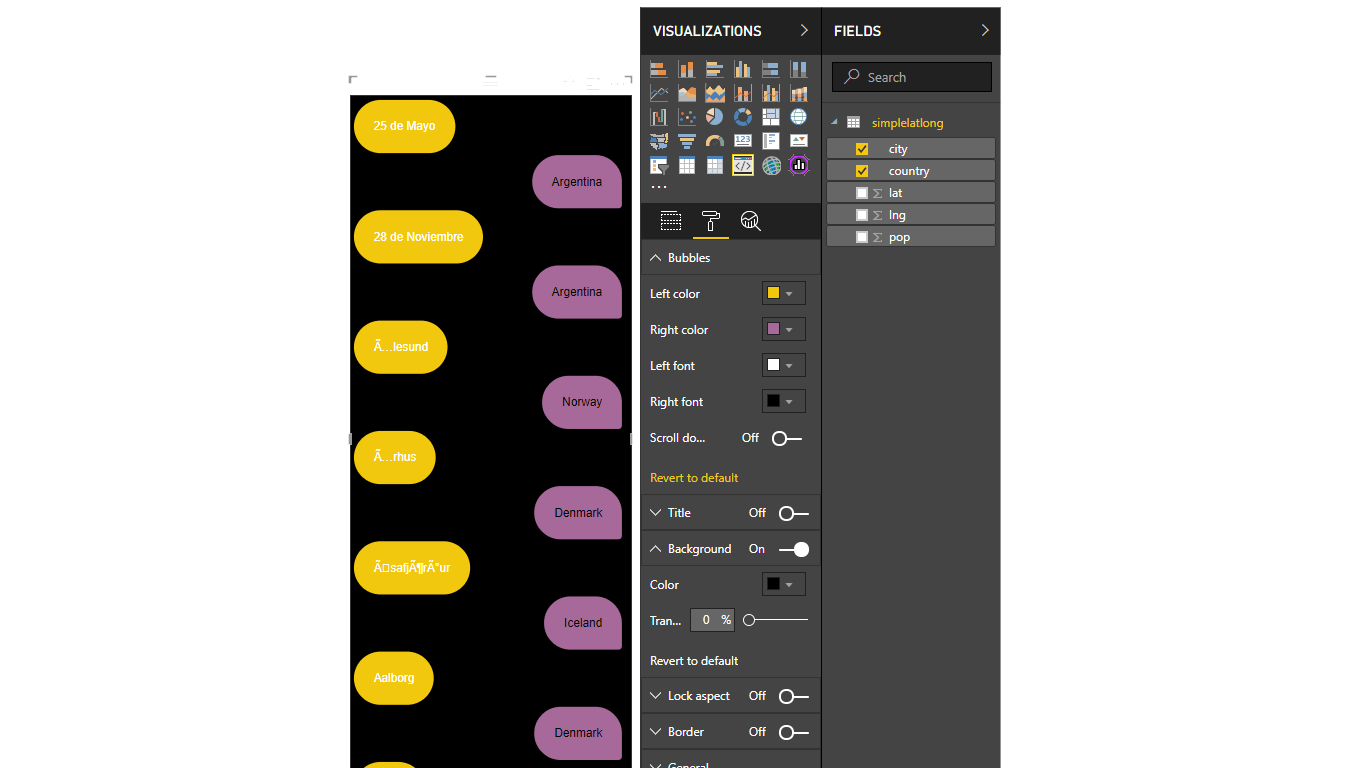
Task: Collapse the Bubbles section chevron
Action: 656,258
